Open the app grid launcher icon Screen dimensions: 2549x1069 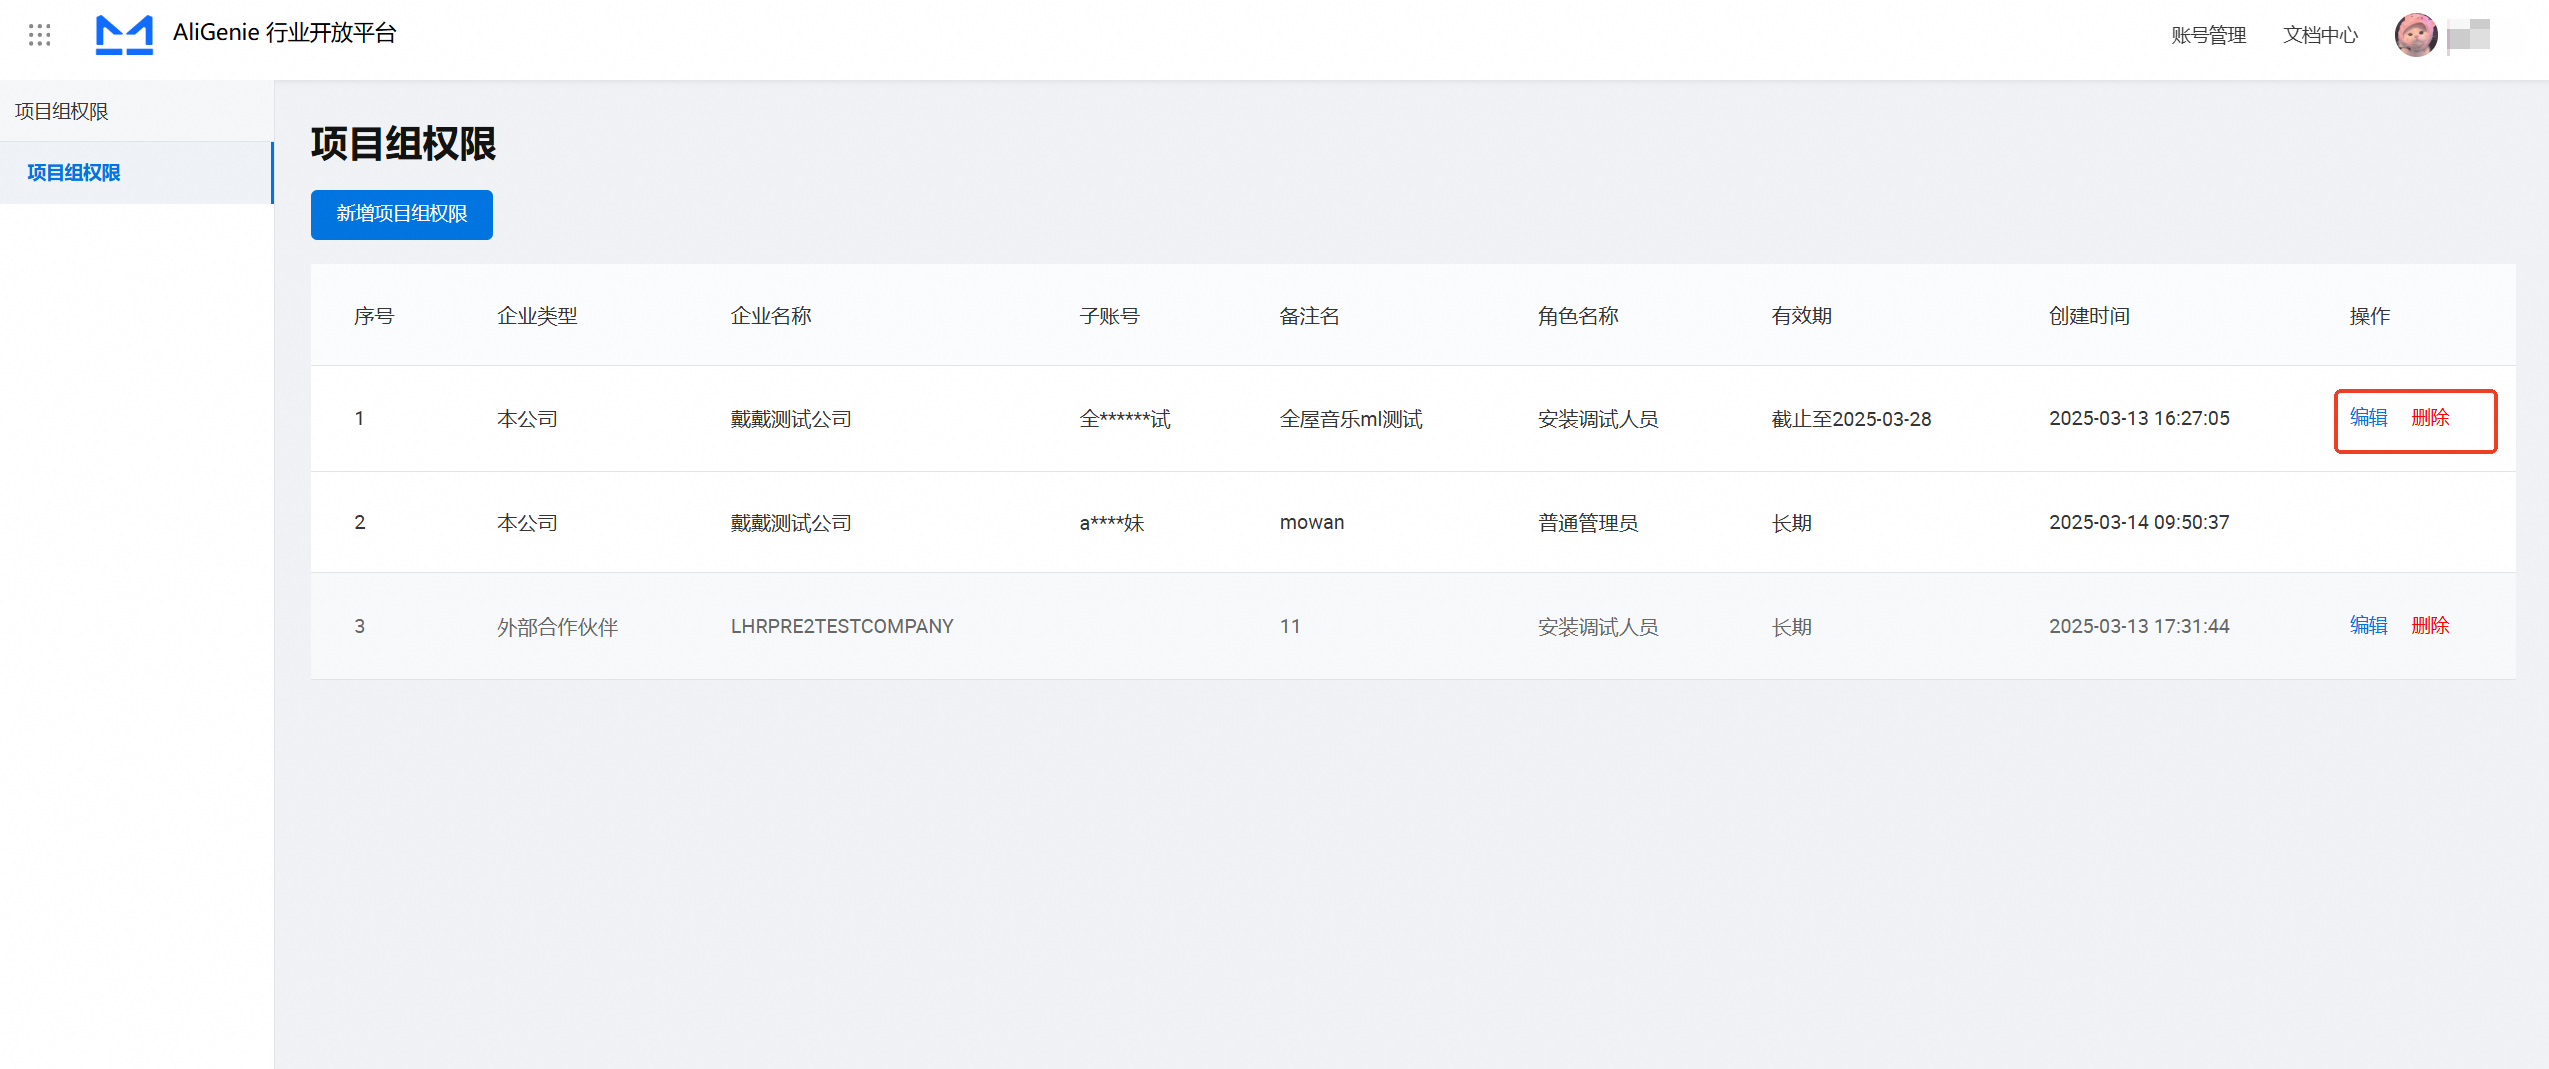(39, 36)
